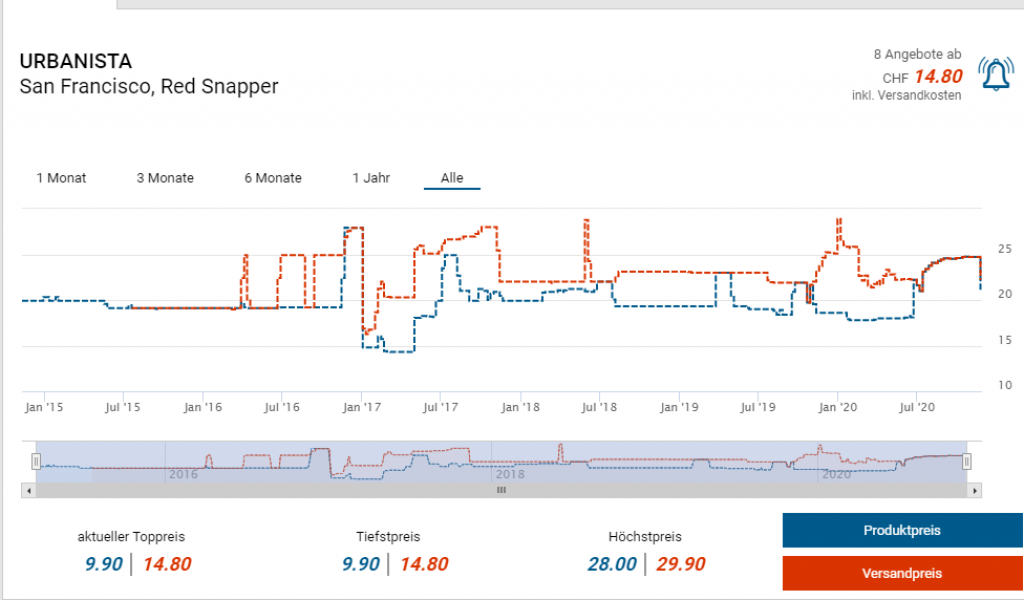Click the scrollbar left arrow below the navigator

click(x=28, y=490)
